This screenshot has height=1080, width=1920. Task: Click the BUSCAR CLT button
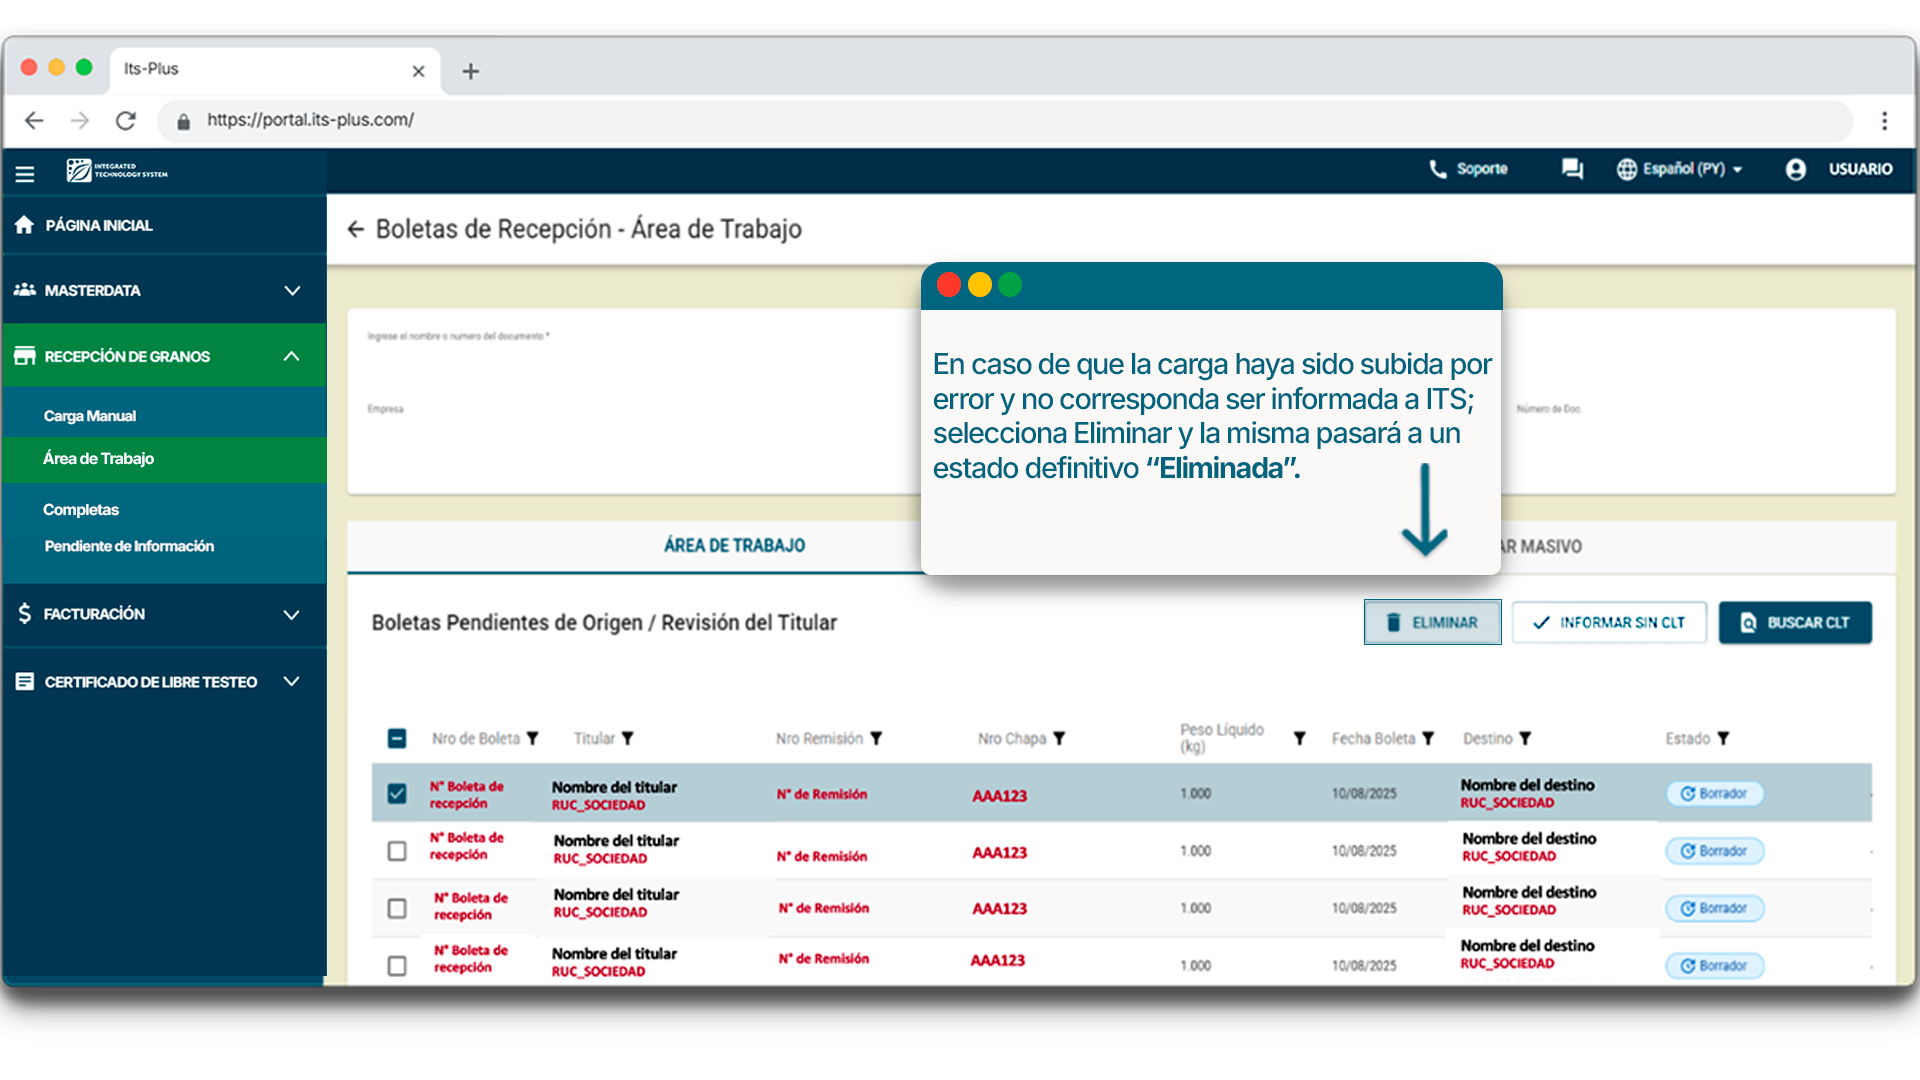tap(1795, 623)
